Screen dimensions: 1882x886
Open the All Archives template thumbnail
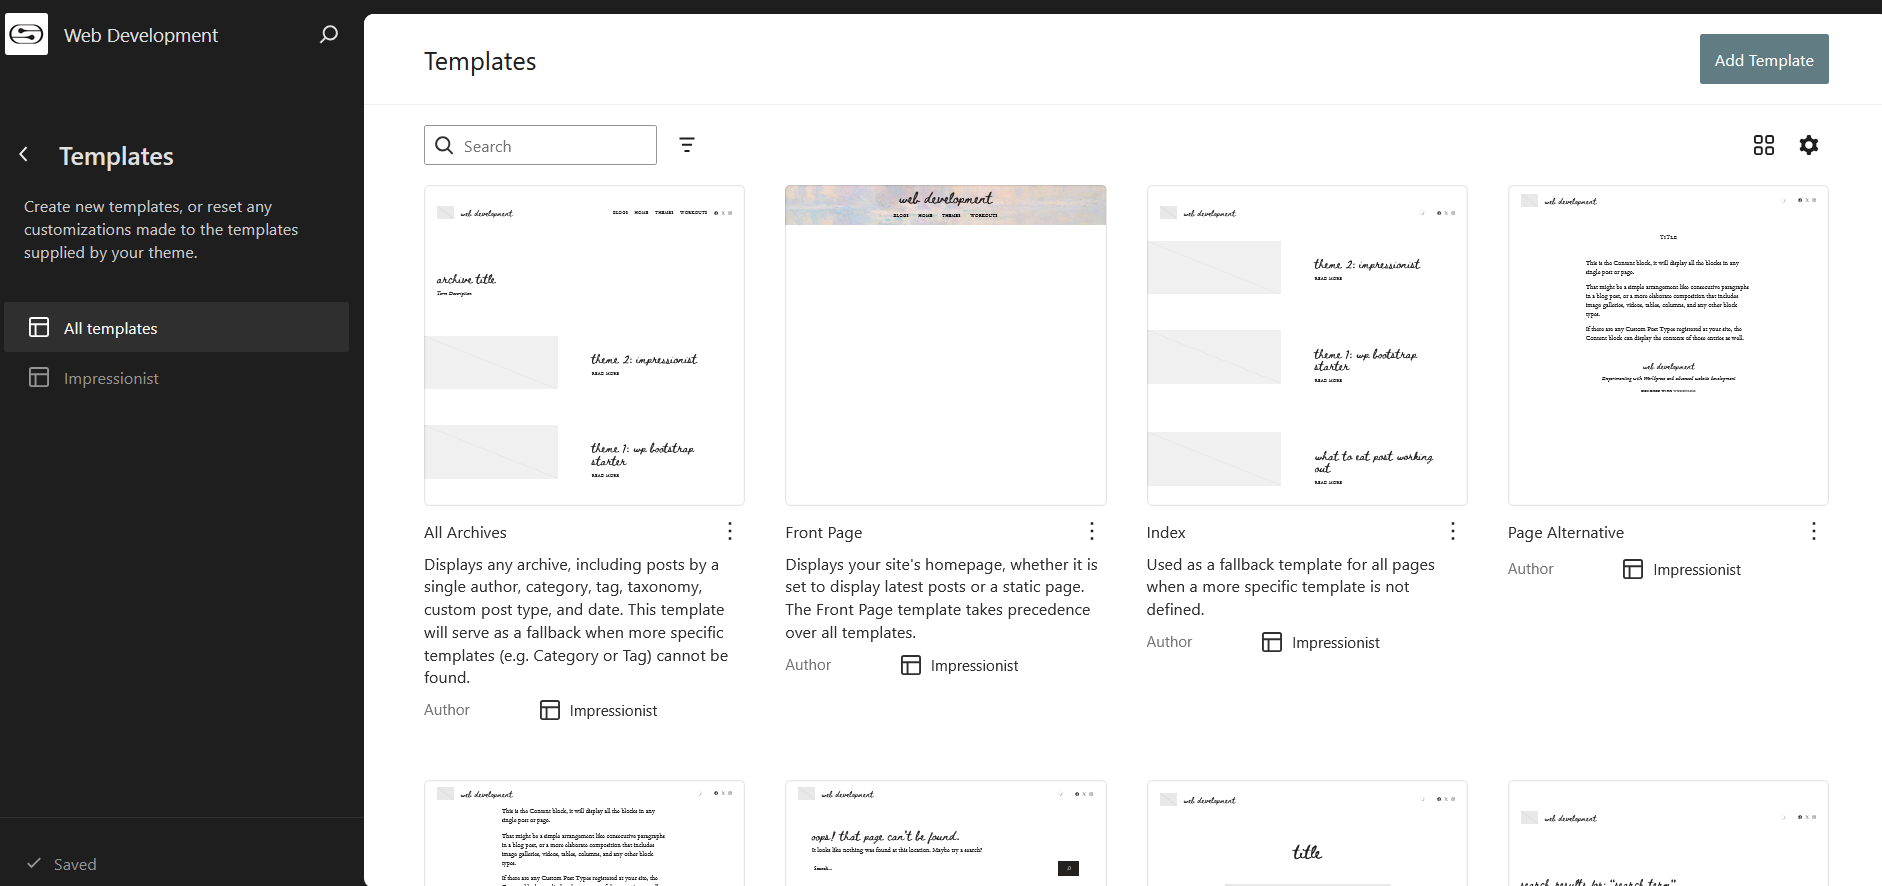[x=584, y=345]
